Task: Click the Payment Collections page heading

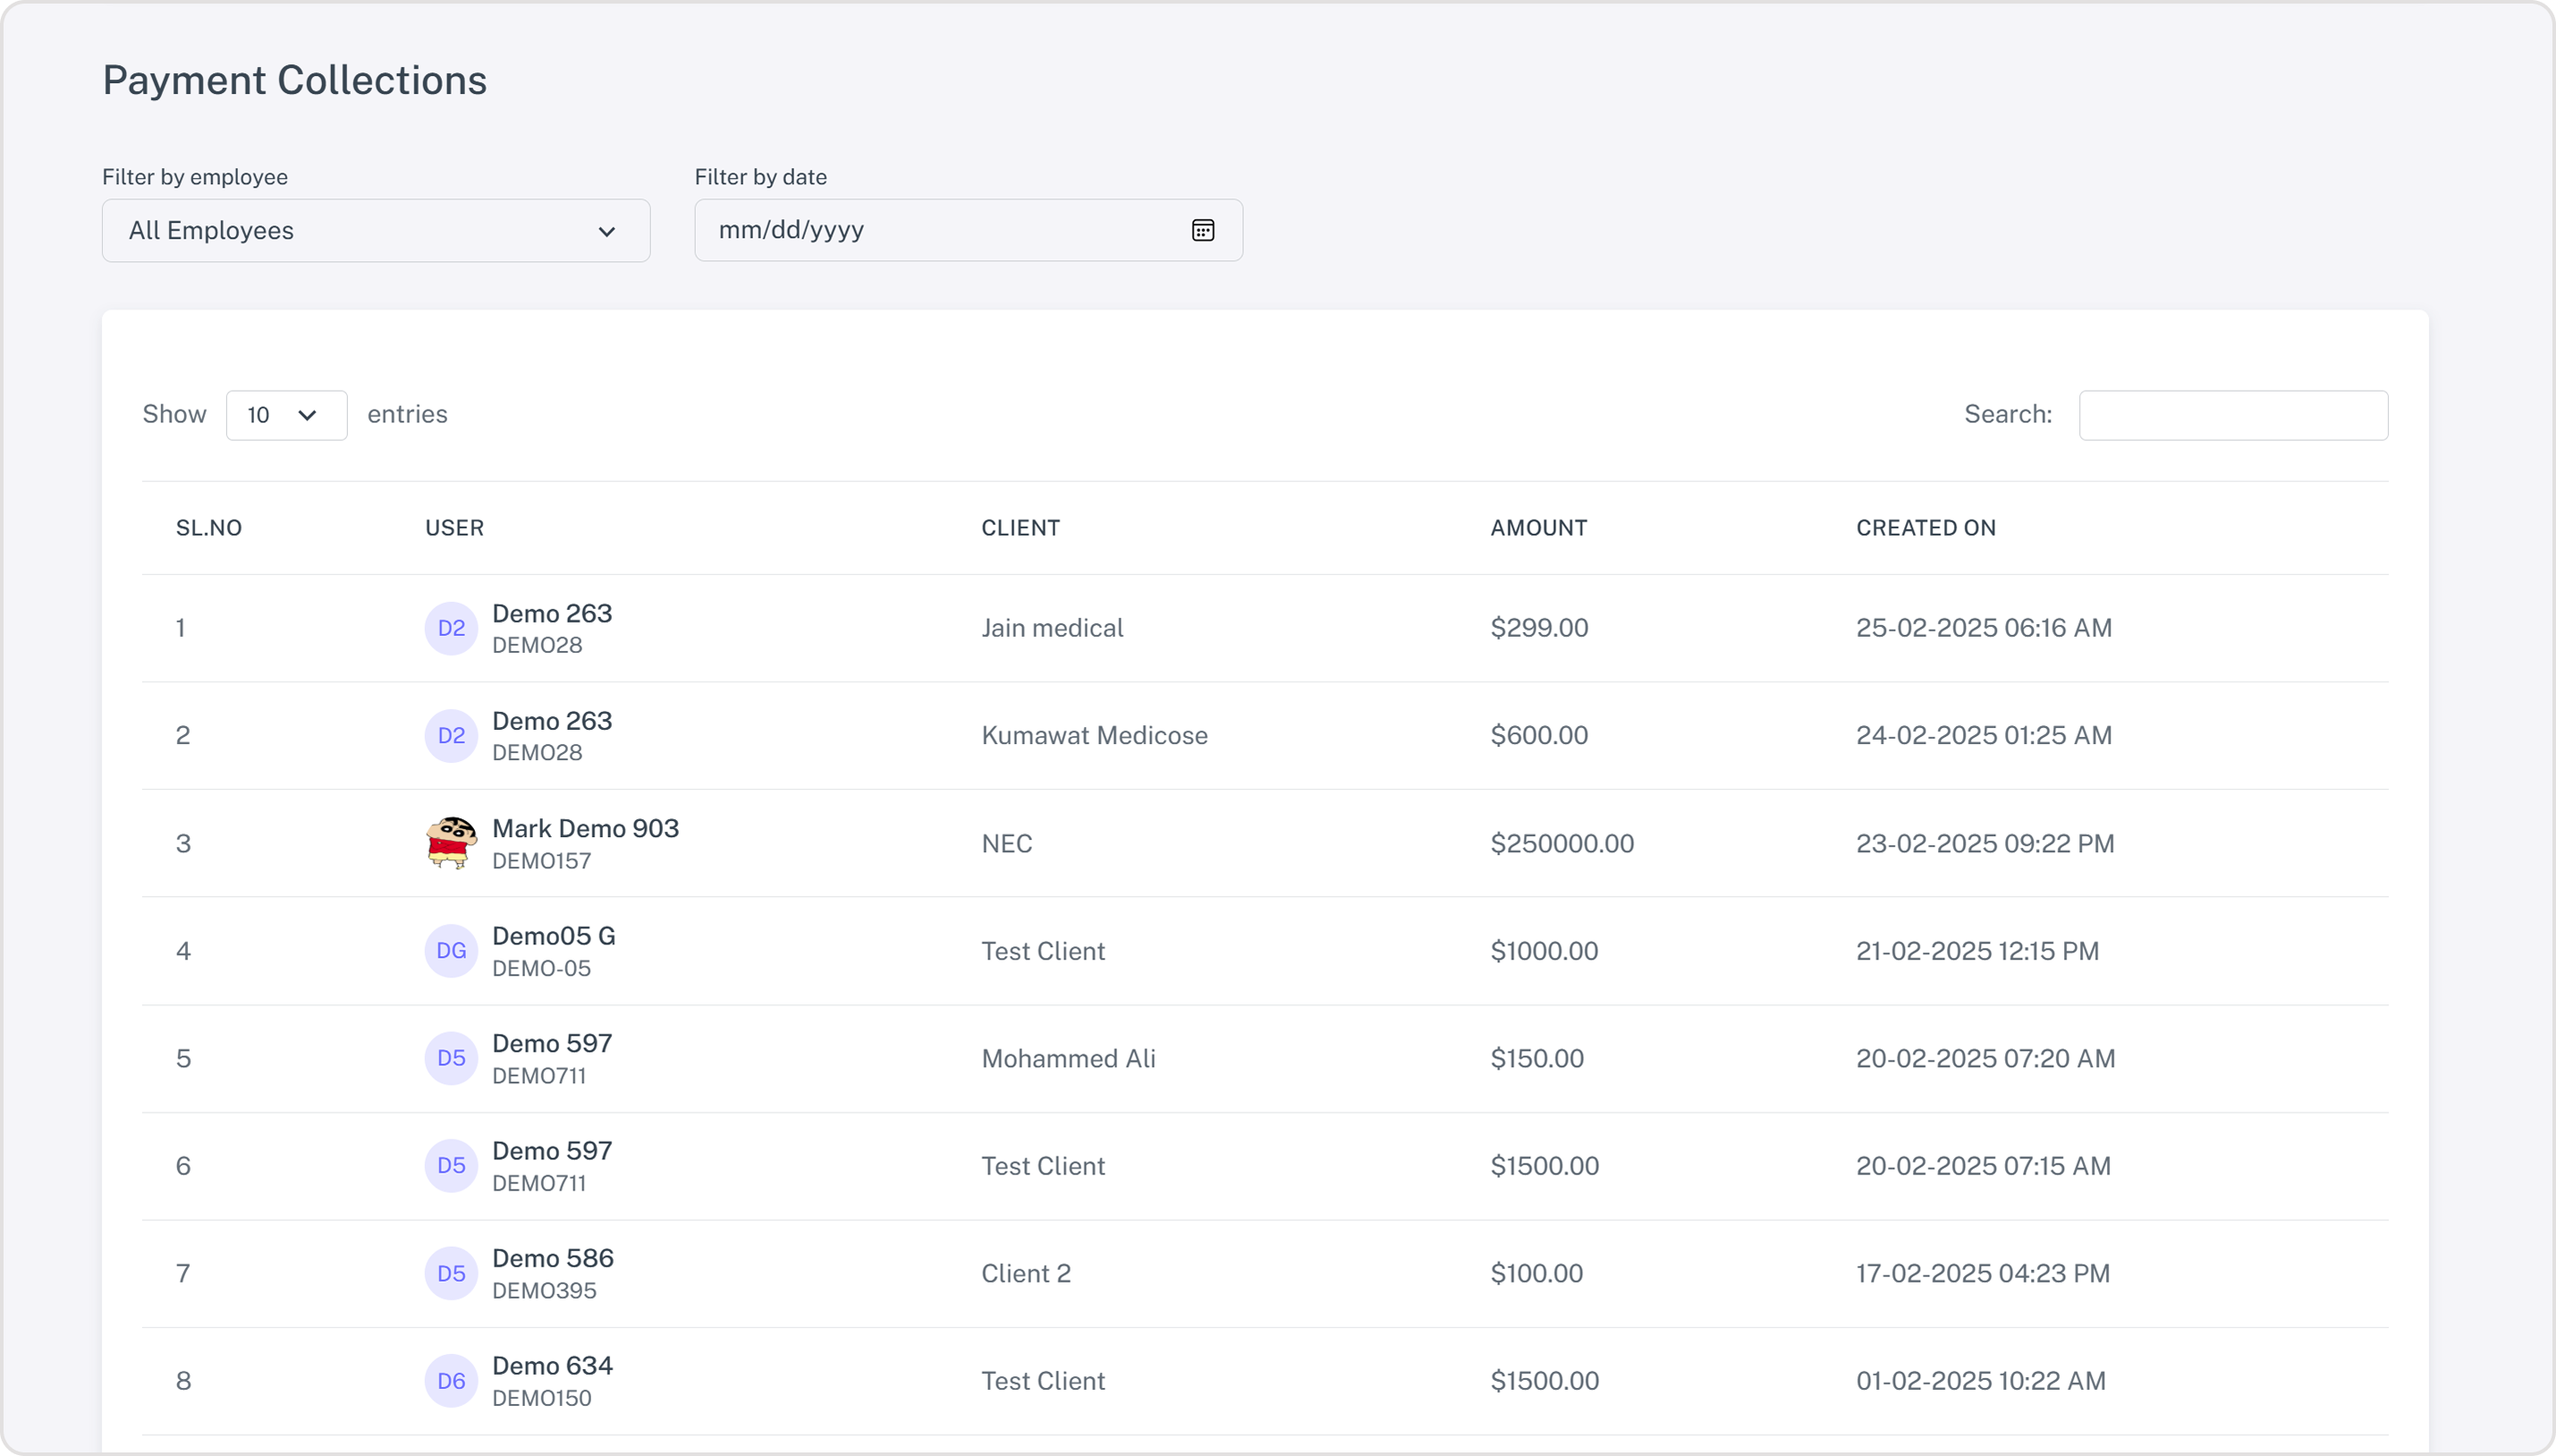Action: pyautogui.click(x=294, y=80)
